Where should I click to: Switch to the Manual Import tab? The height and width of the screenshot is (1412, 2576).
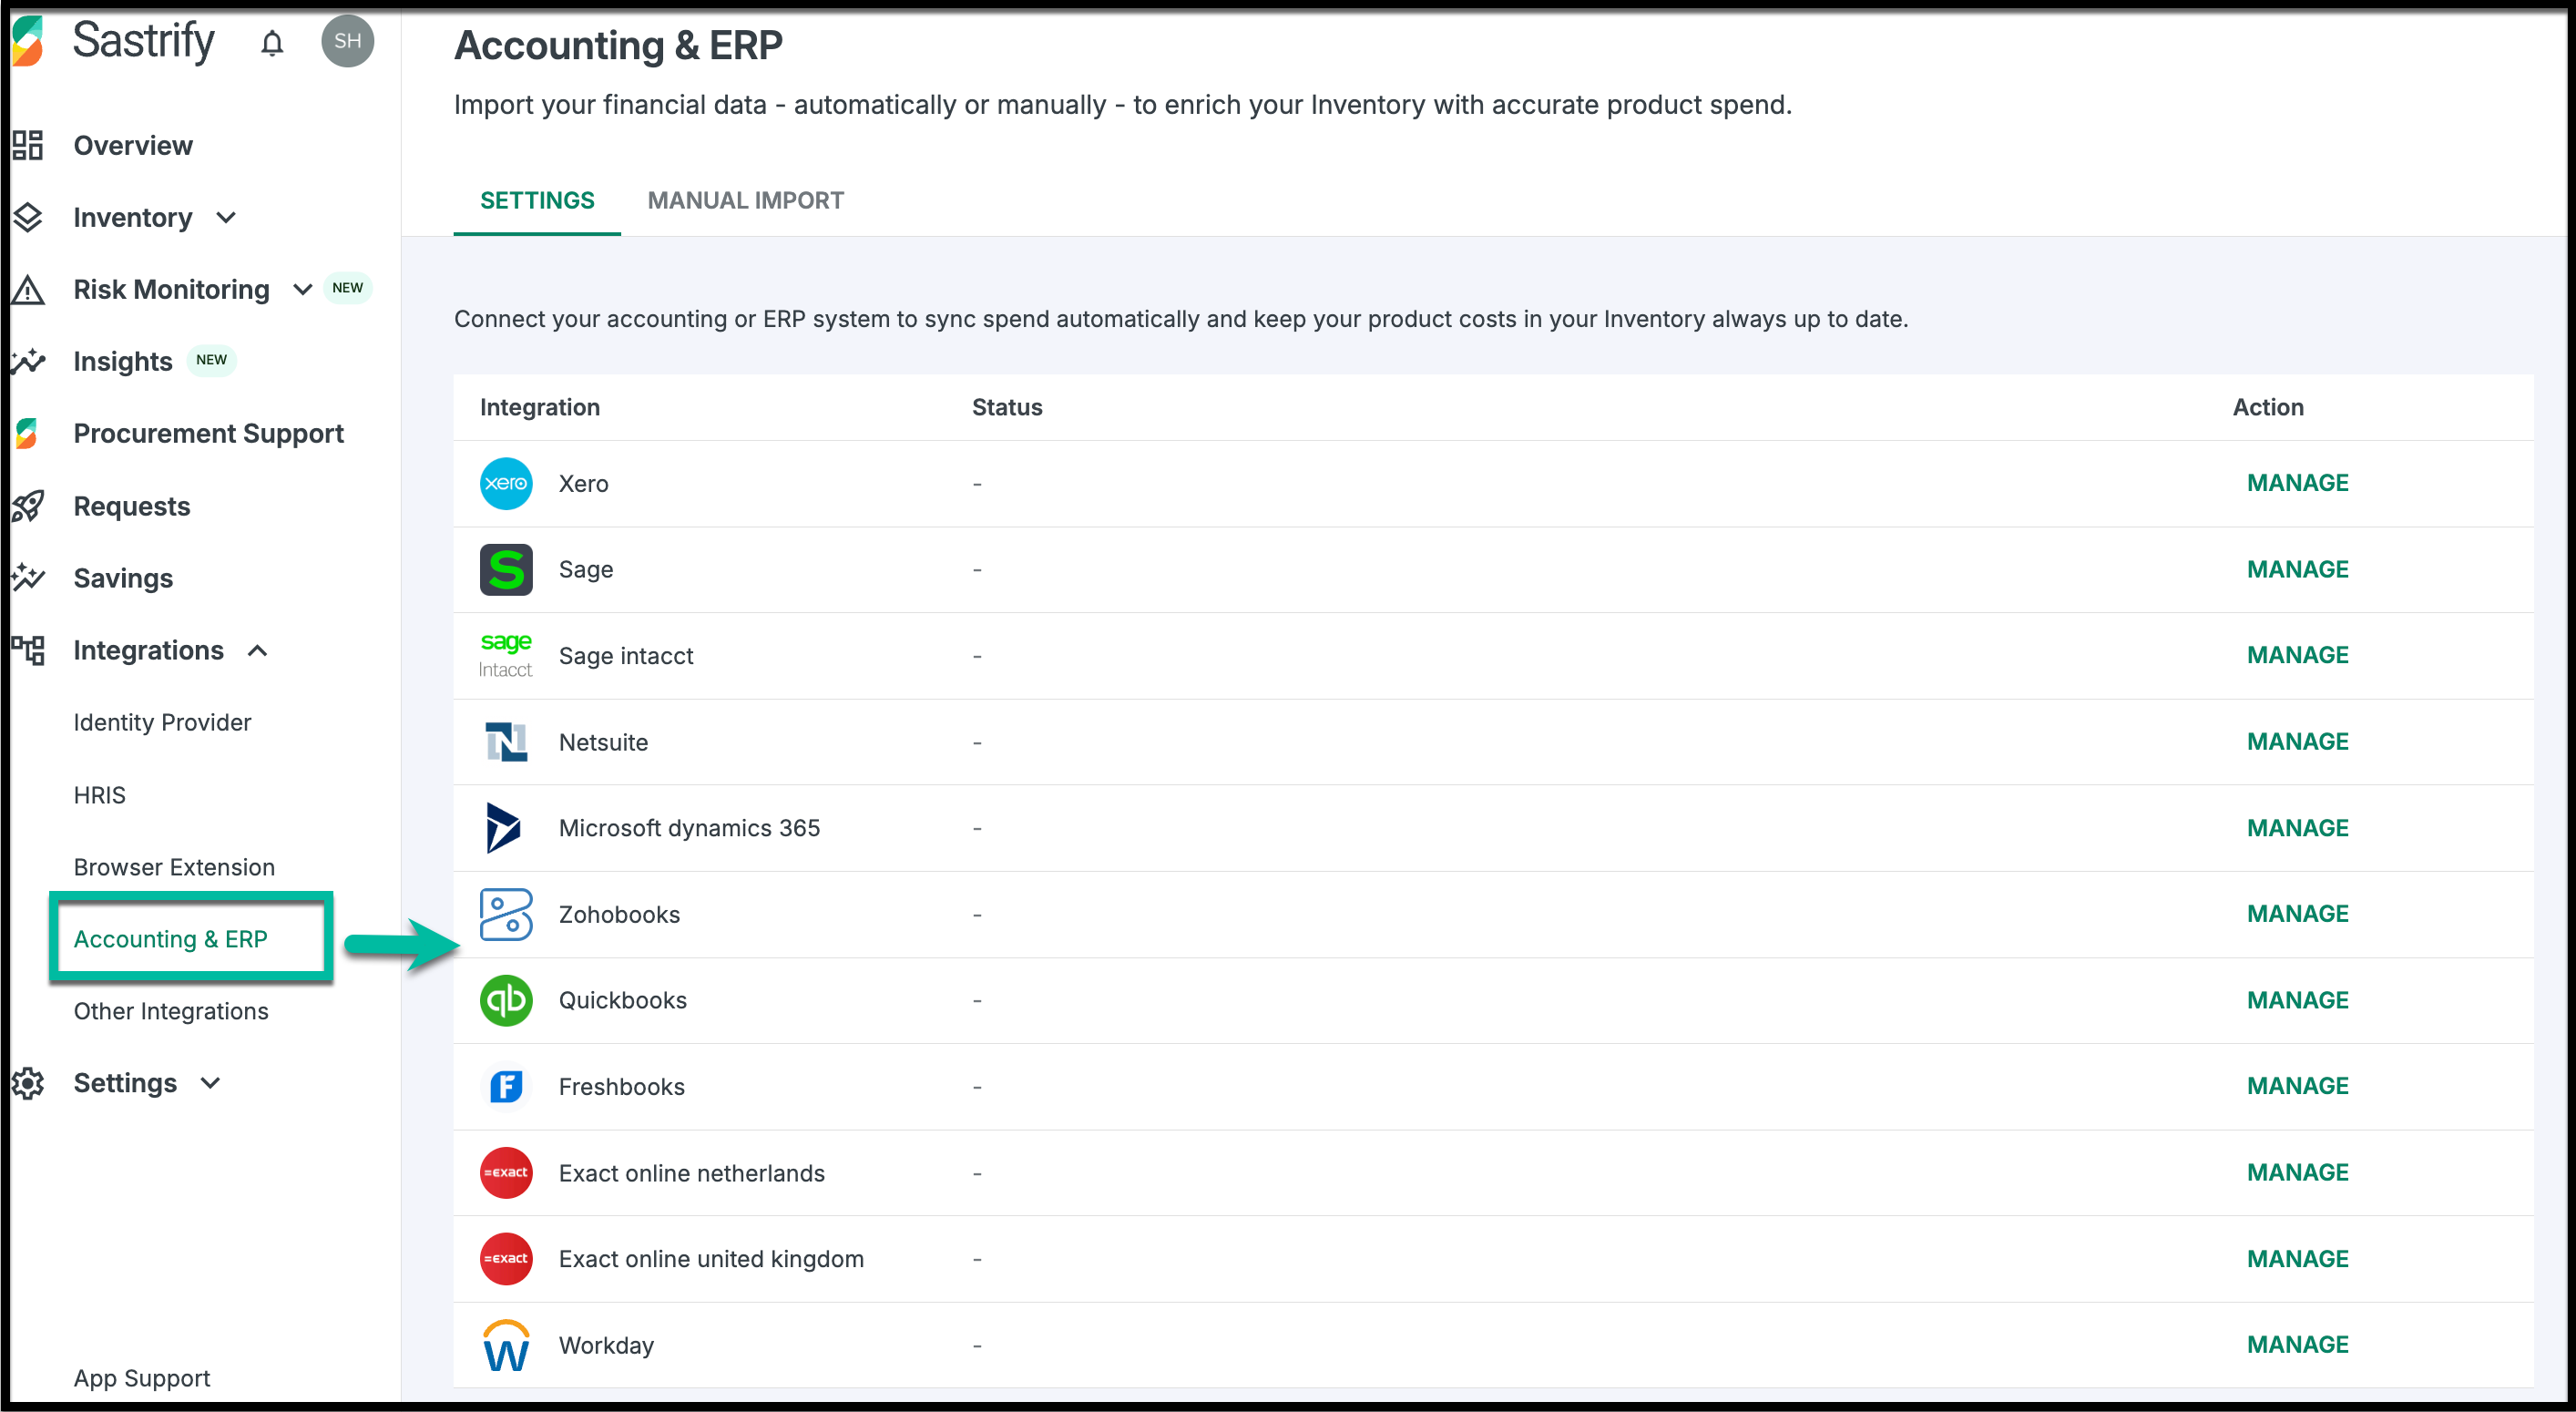[745, 200]
